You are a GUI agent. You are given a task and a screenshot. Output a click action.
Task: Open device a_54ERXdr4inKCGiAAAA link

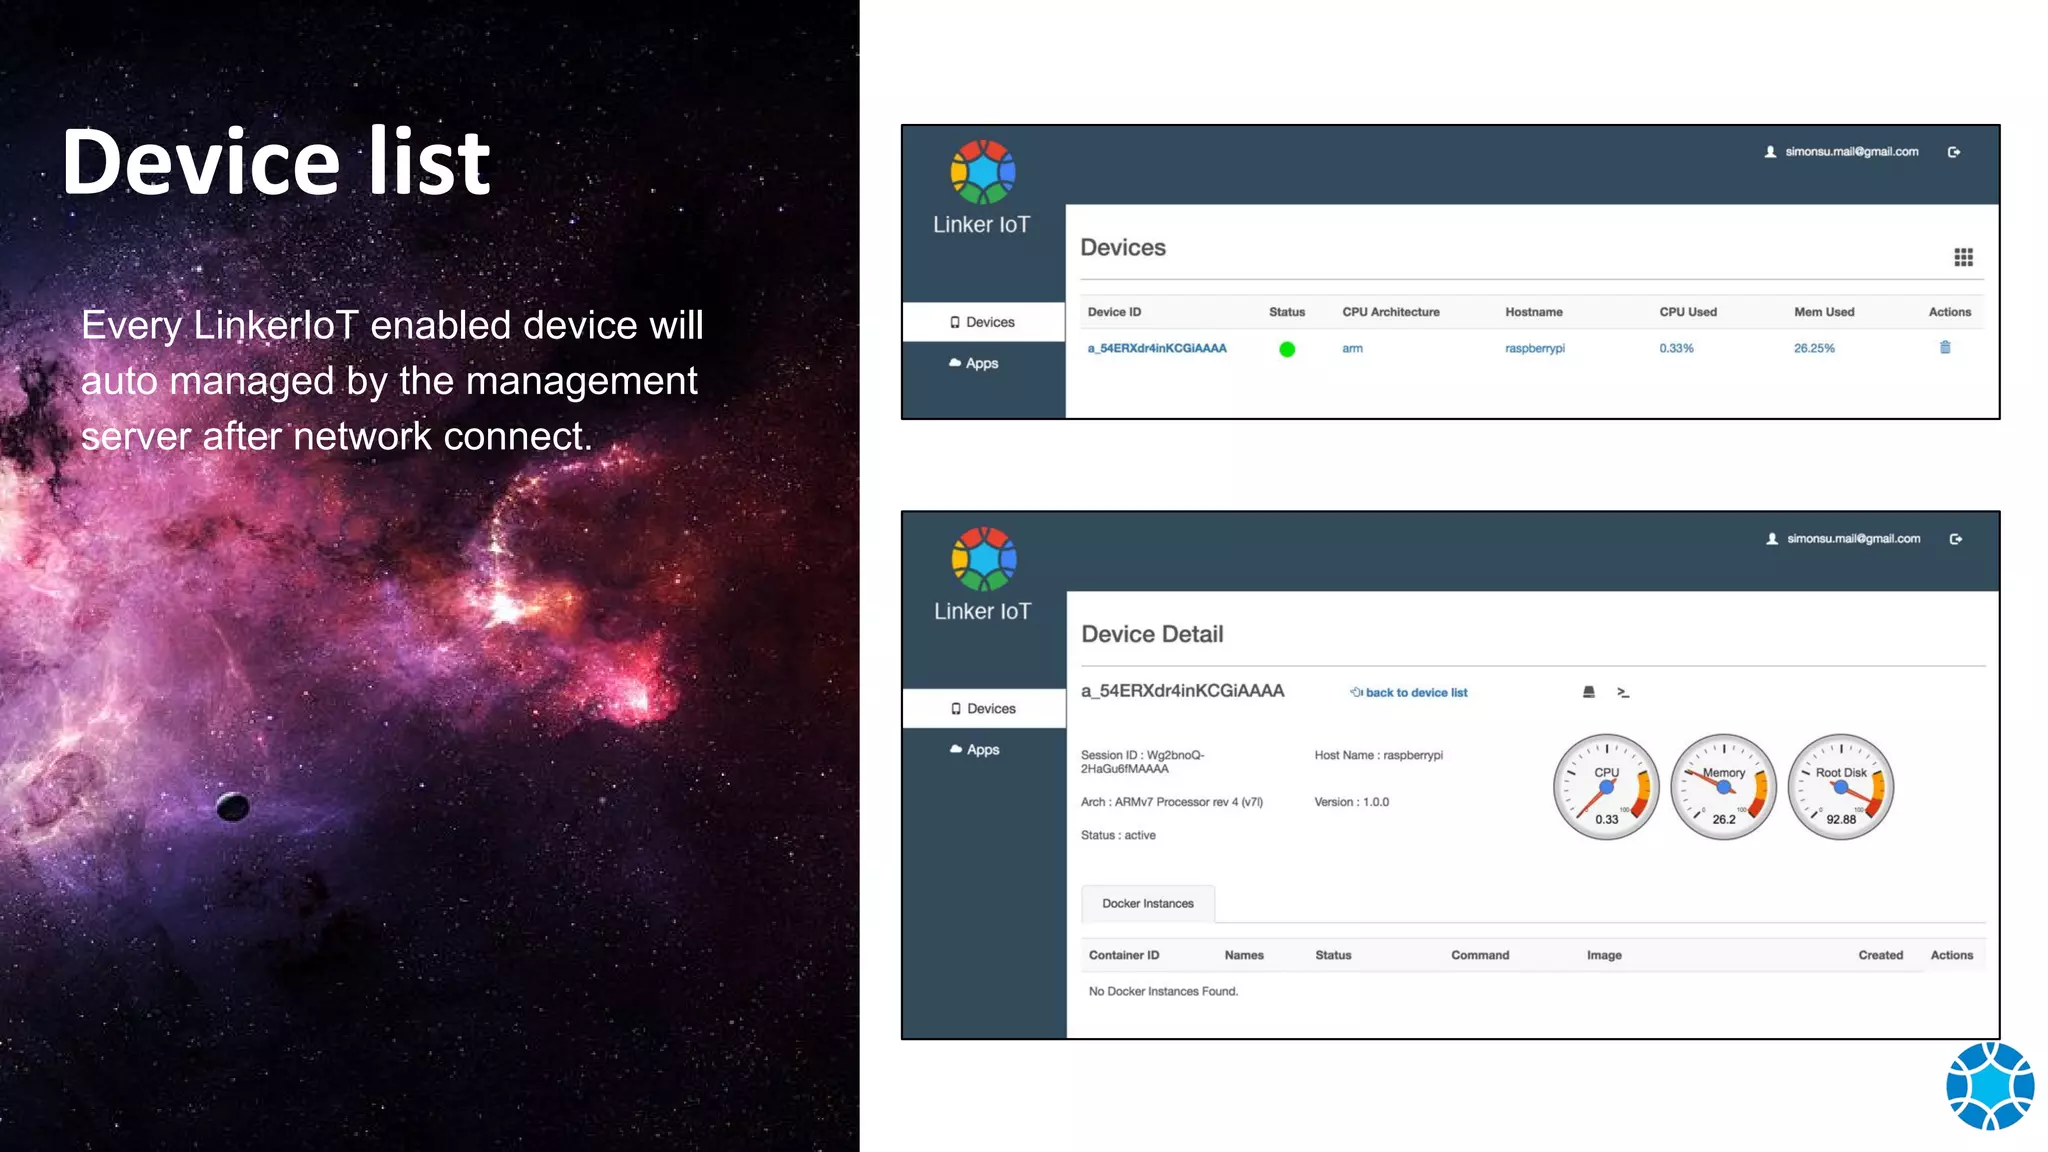tap(1157, 349)
